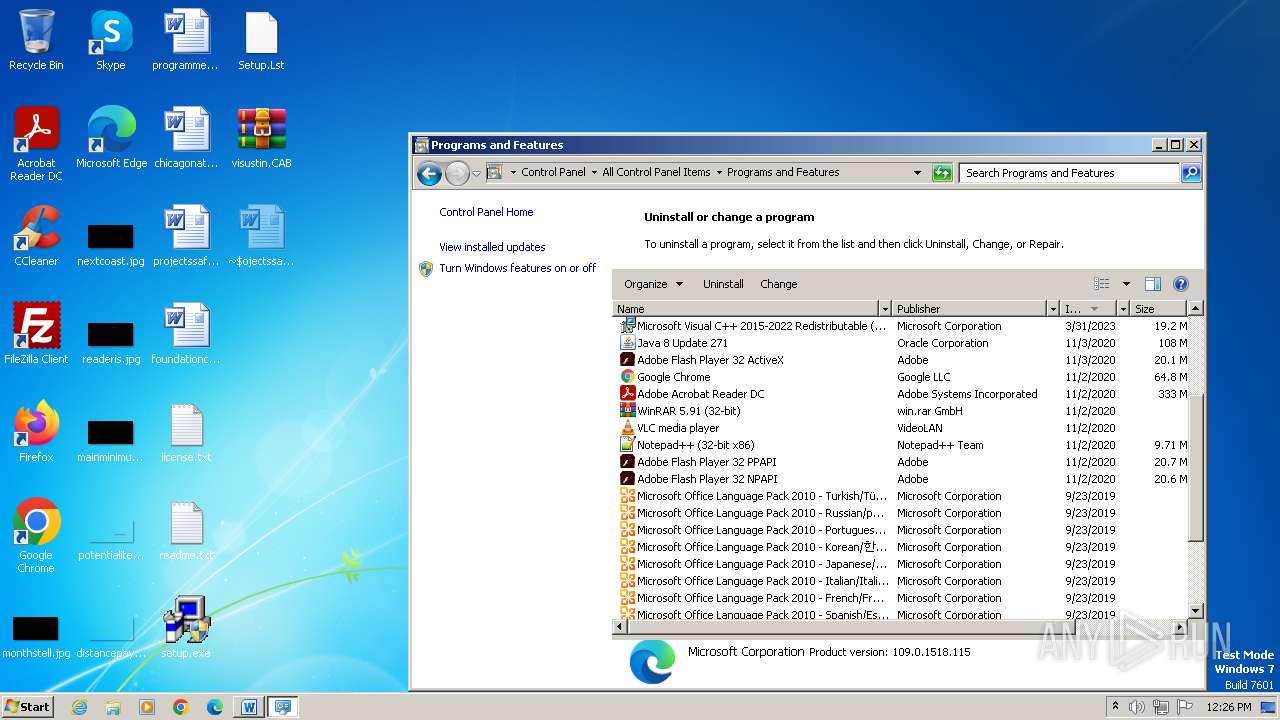Select Office Language Pack 2010 Korean entry
Image resolution: width=1280 pixels, height=720 pixels.
click(900, 547)
